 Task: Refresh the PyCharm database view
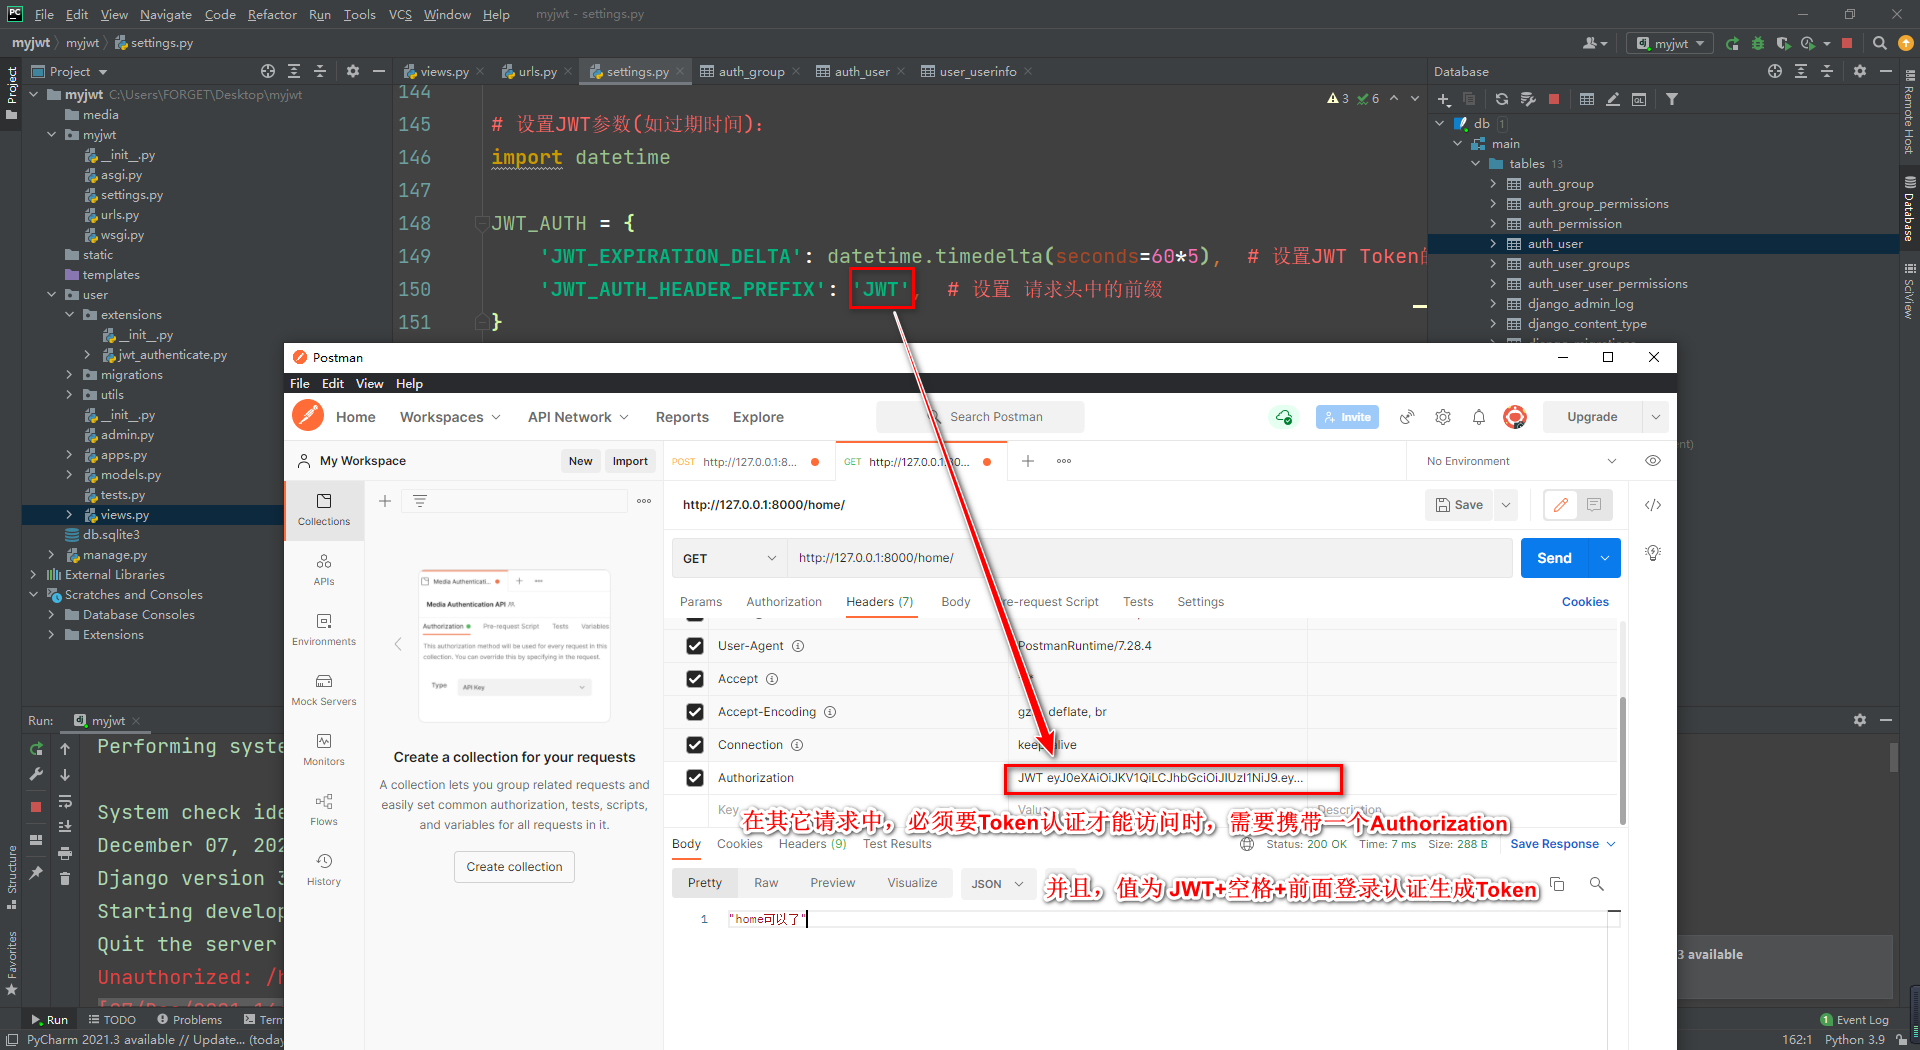coord(1502,99)
